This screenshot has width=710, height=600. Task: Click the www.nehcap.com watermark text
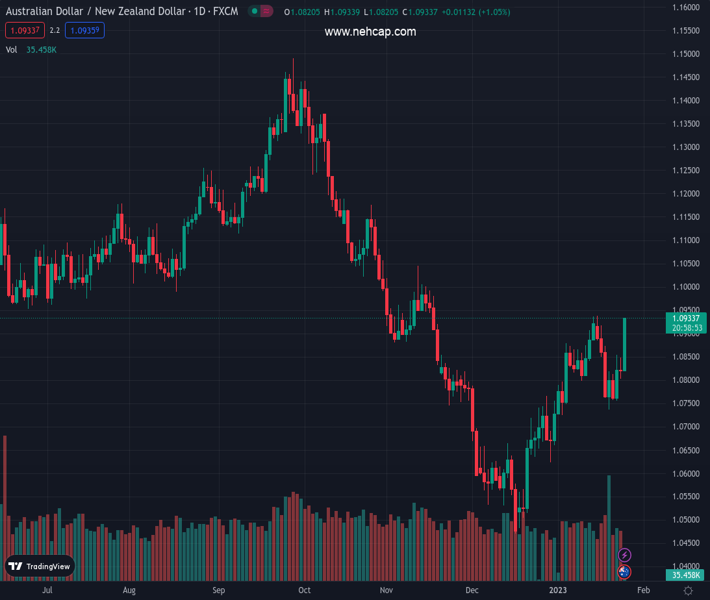370,32
